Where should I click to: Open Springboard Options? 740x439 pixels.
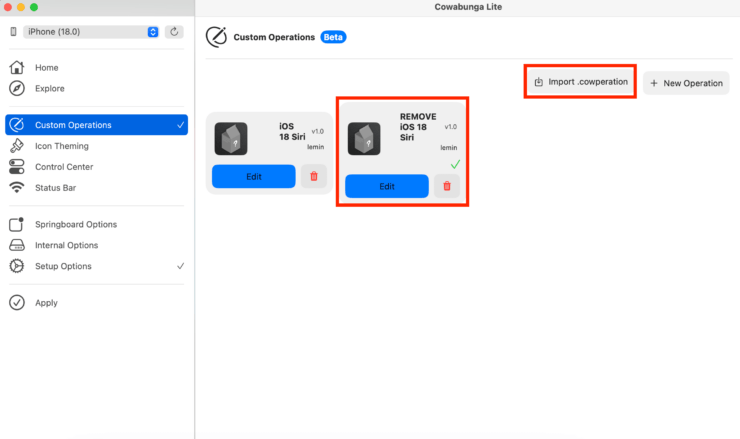[x=96, y=224]
